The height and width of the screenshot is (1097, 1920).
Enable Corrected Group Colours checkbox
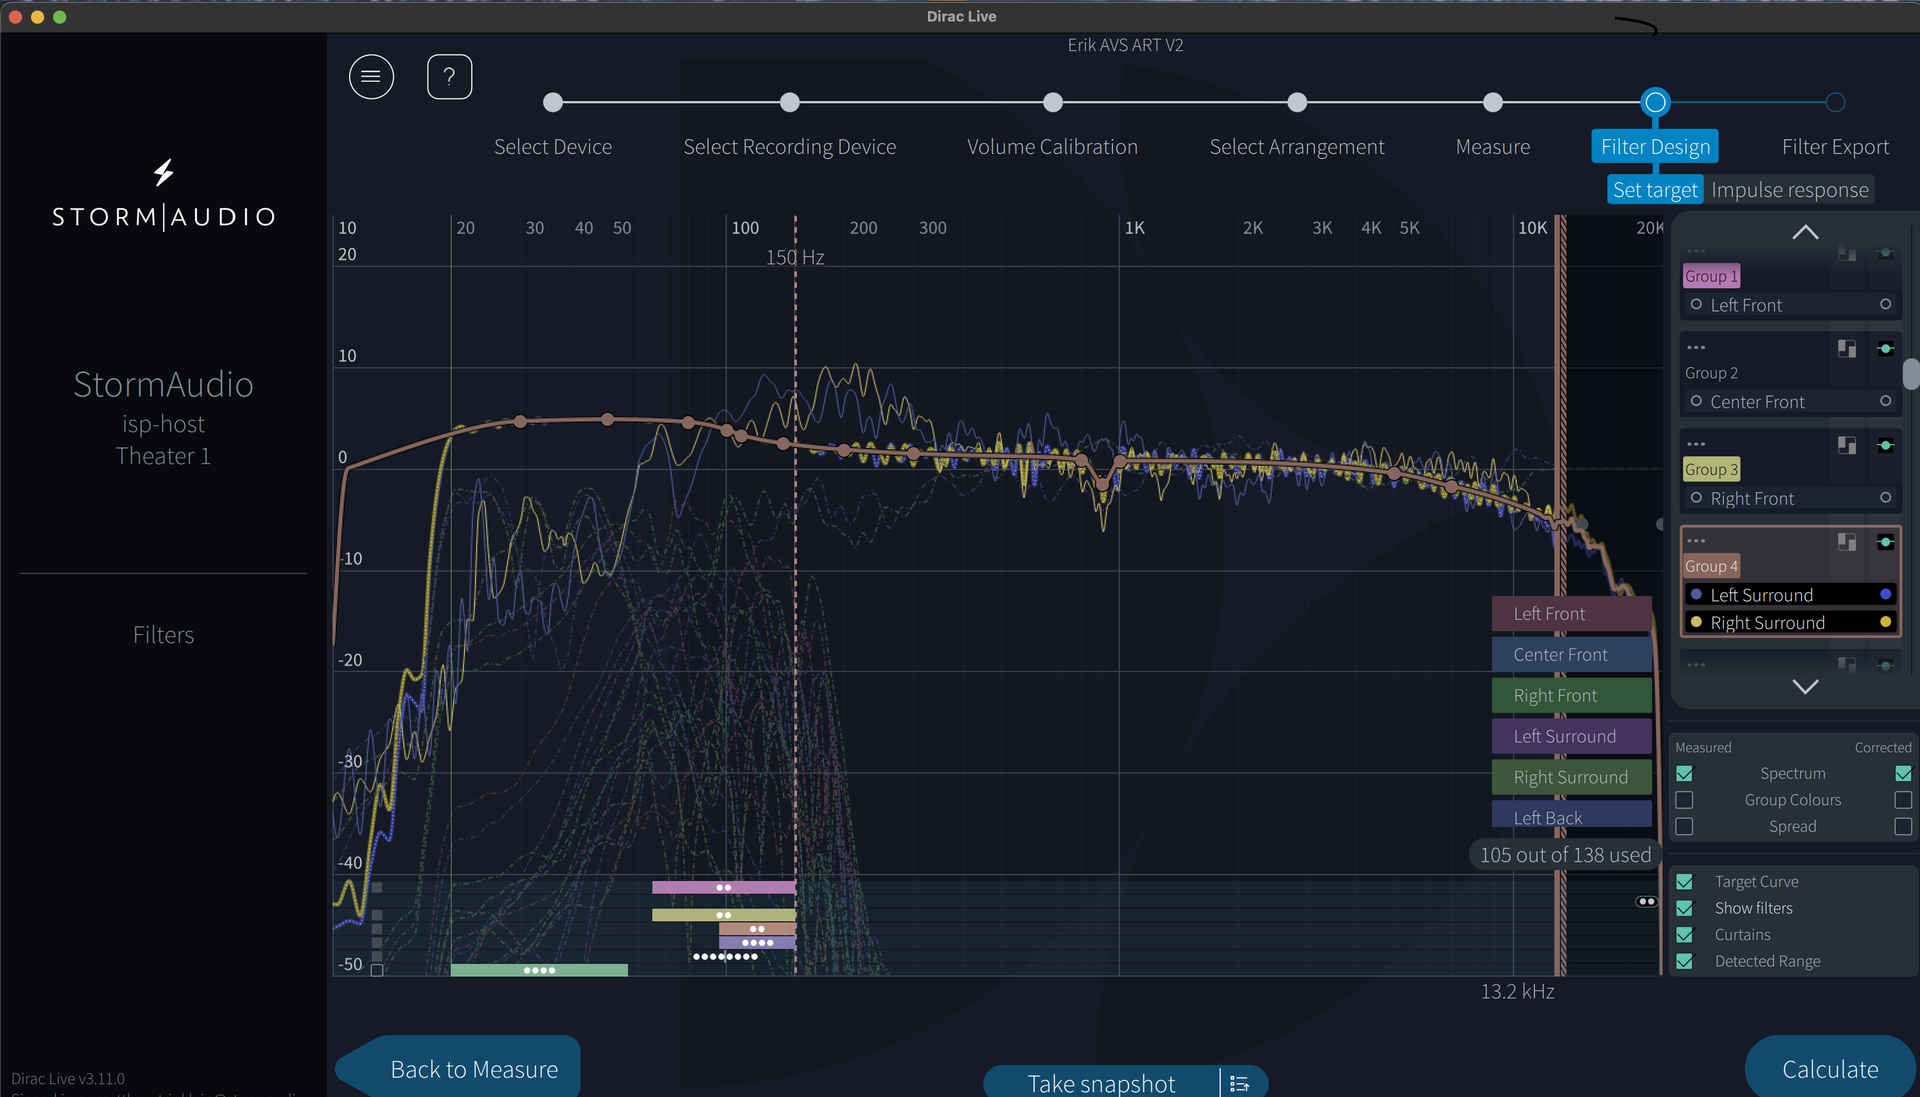[x=1903, y=800]
